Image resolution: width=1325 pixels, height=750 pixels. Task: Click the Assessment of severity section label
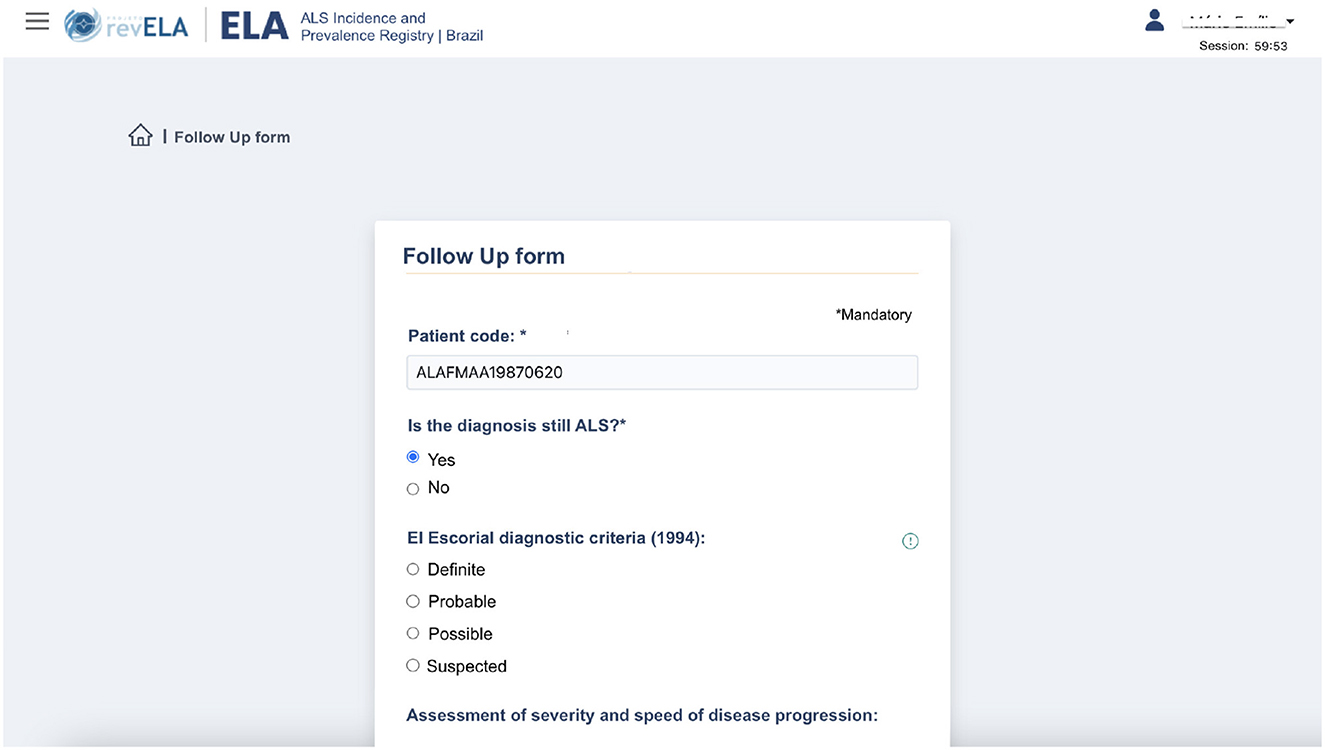[x=642, y=715]
